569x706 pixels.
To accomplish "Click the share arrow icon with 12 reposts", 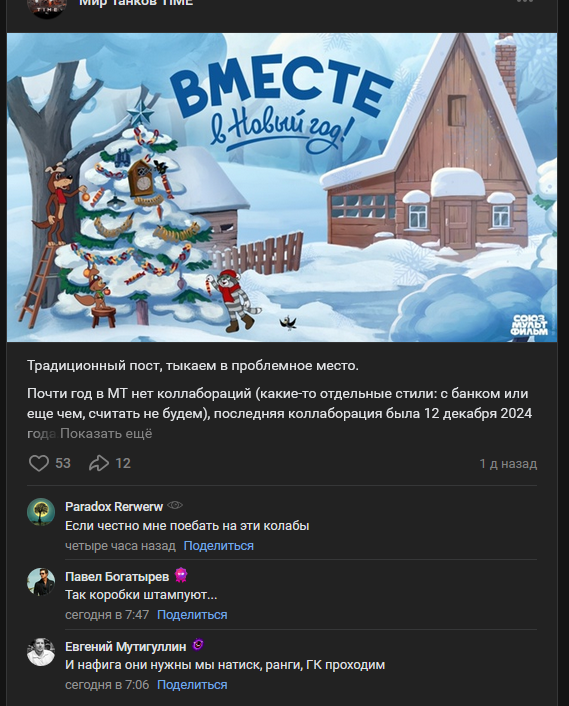I will tap(99, 463).
